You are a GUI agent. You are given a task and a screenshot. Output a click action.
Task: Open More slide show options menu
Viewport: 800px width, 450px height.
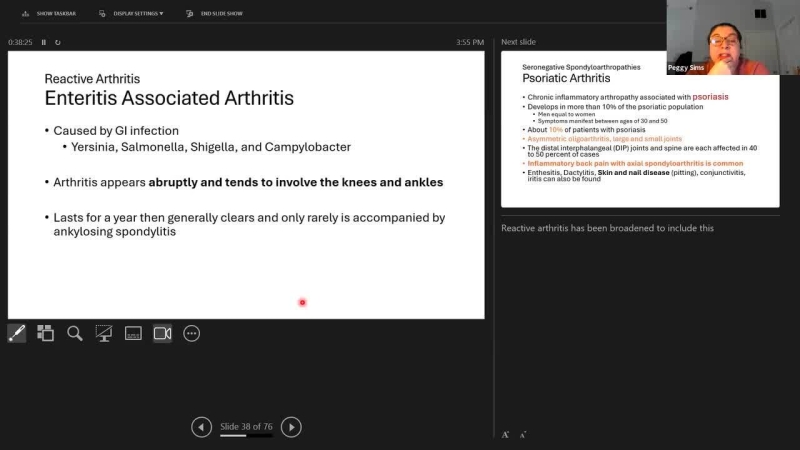[x=191, y=333]
